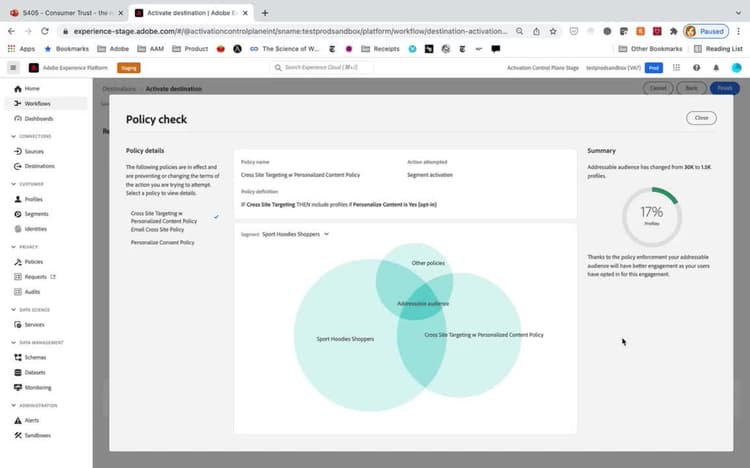The image size is (750, 468).
Task: Switch to the S405 Consumer Trust tab
Action: pos(64,13)
